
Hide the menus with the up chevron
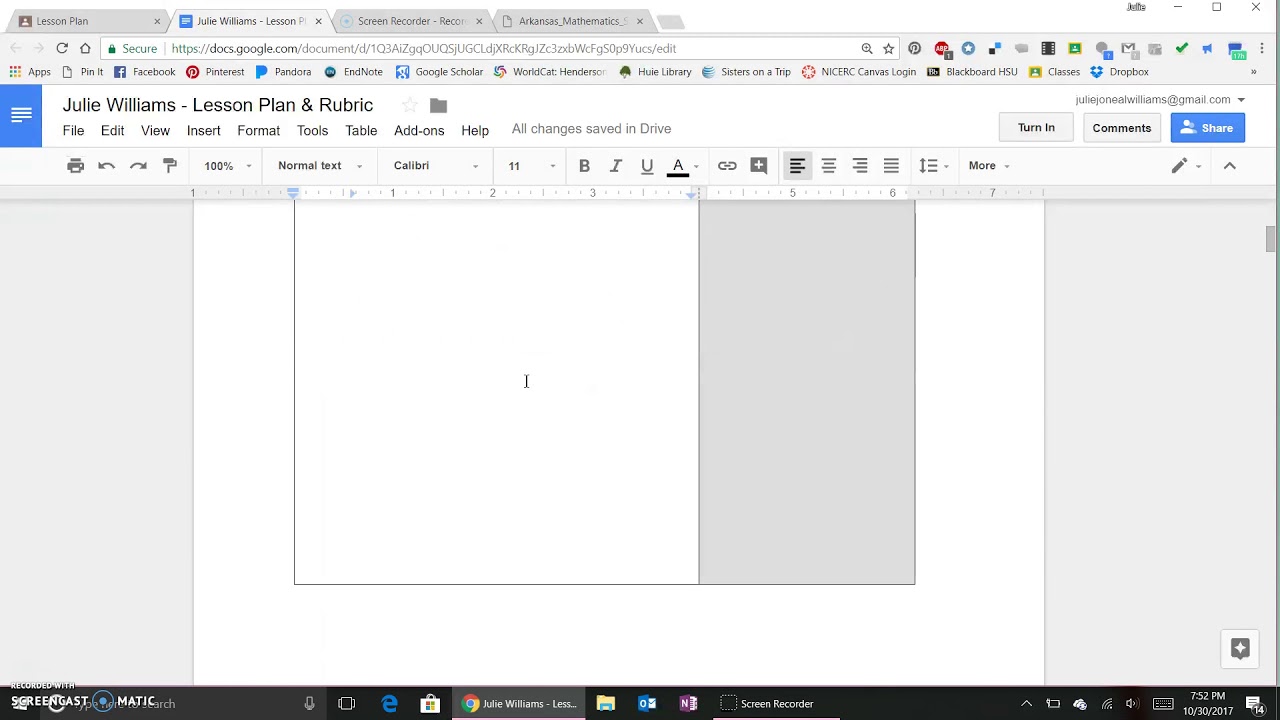pyautogui.click(x=1230, y=166)
